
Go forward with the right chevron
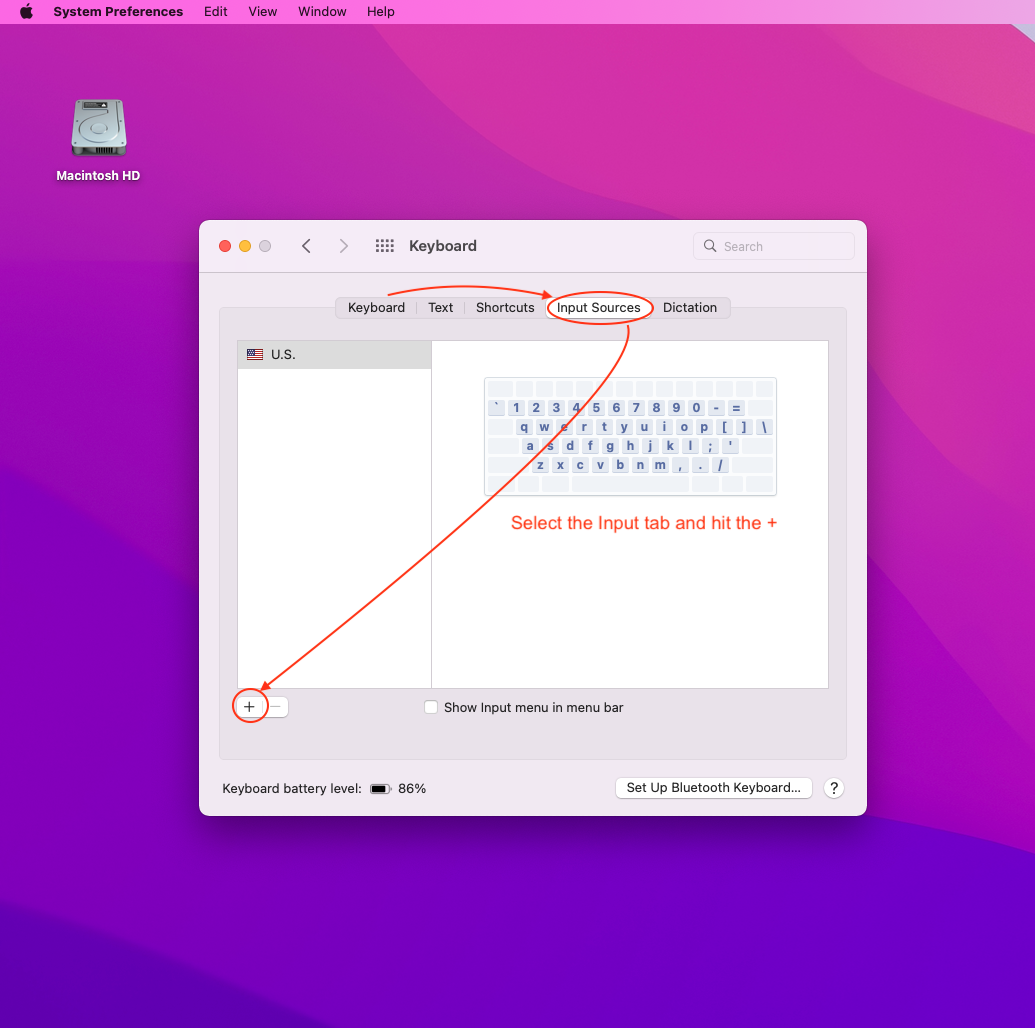click(343, 246)
